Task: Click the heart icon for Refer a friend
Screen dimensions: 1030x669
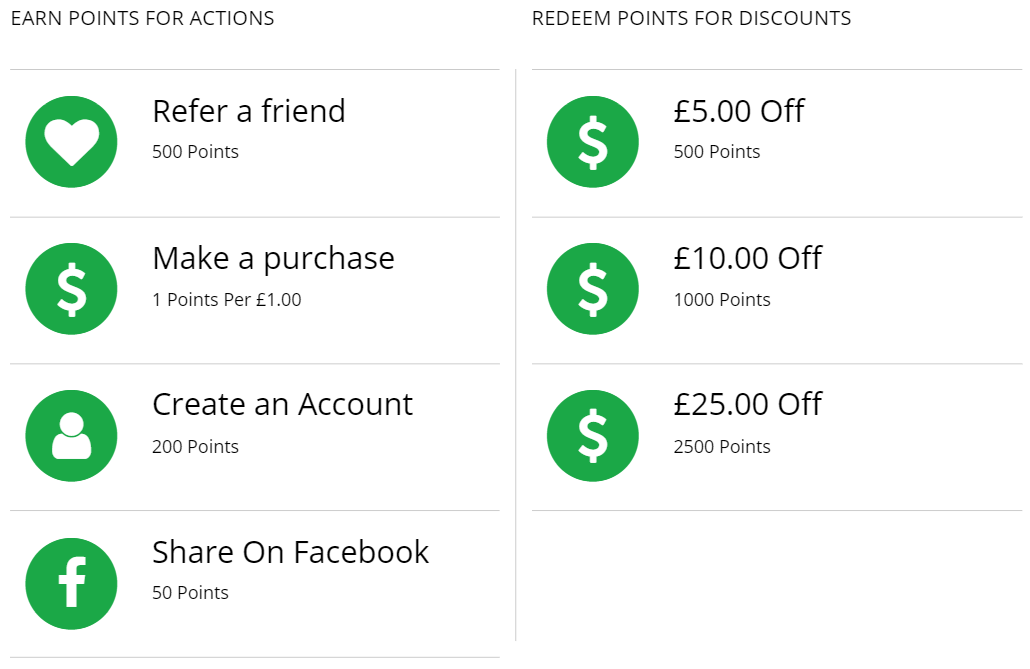Action: coord(71,141)
